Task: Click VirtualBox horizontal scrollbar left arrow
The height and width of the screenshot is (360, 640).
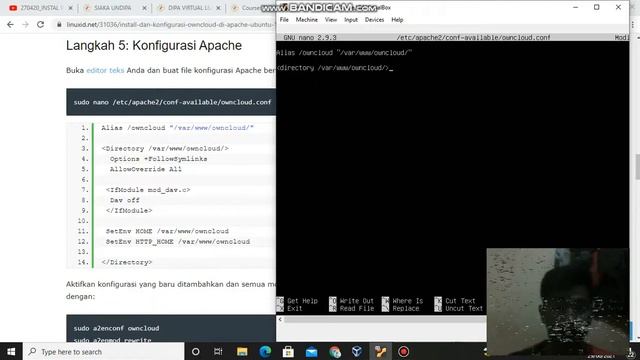Action: pos(280,320)
